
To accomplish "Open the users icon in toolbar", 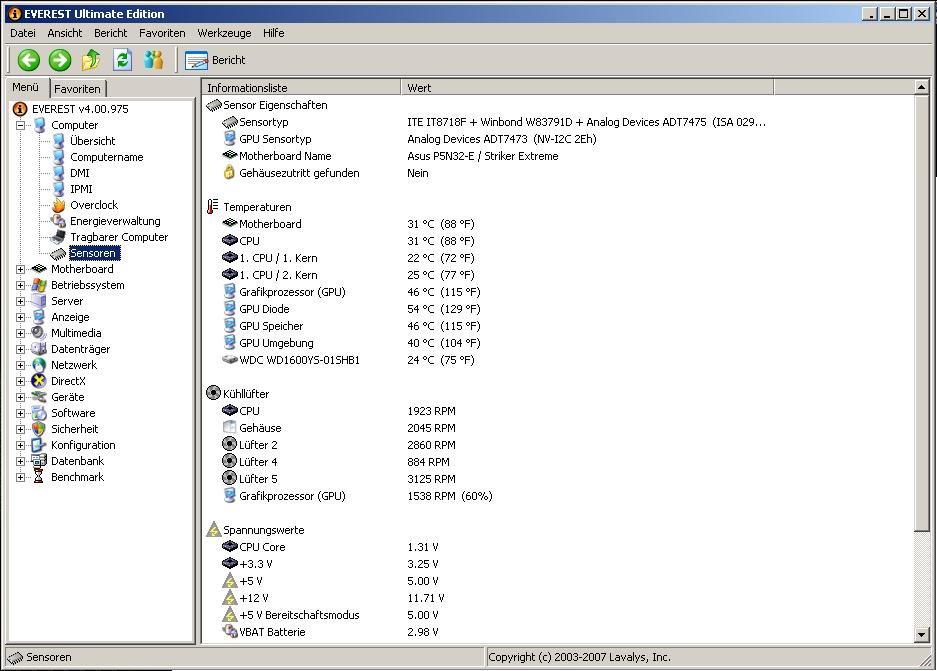I will click(154, 60).
